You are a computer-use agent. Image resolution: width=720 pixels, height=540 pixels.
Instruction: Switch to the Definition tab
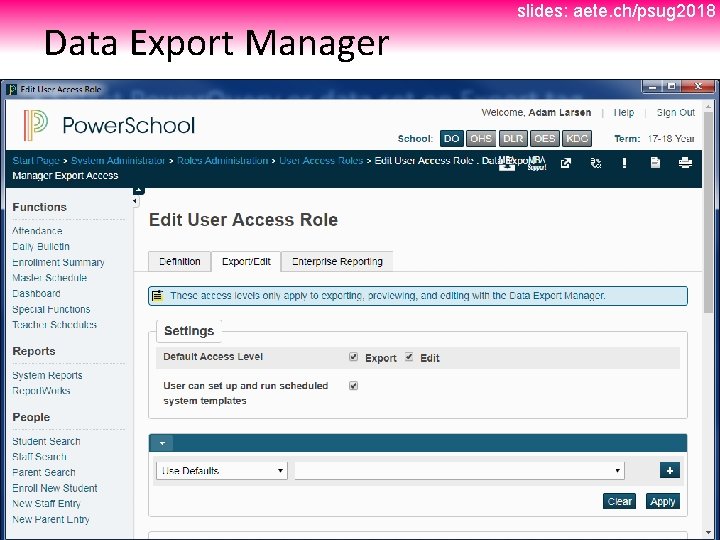(180, 261)
